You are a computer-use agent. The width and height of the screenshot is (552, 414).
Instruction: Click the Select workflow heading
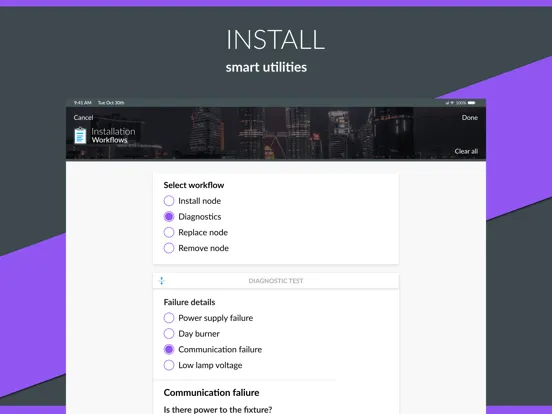click(194, 185)
